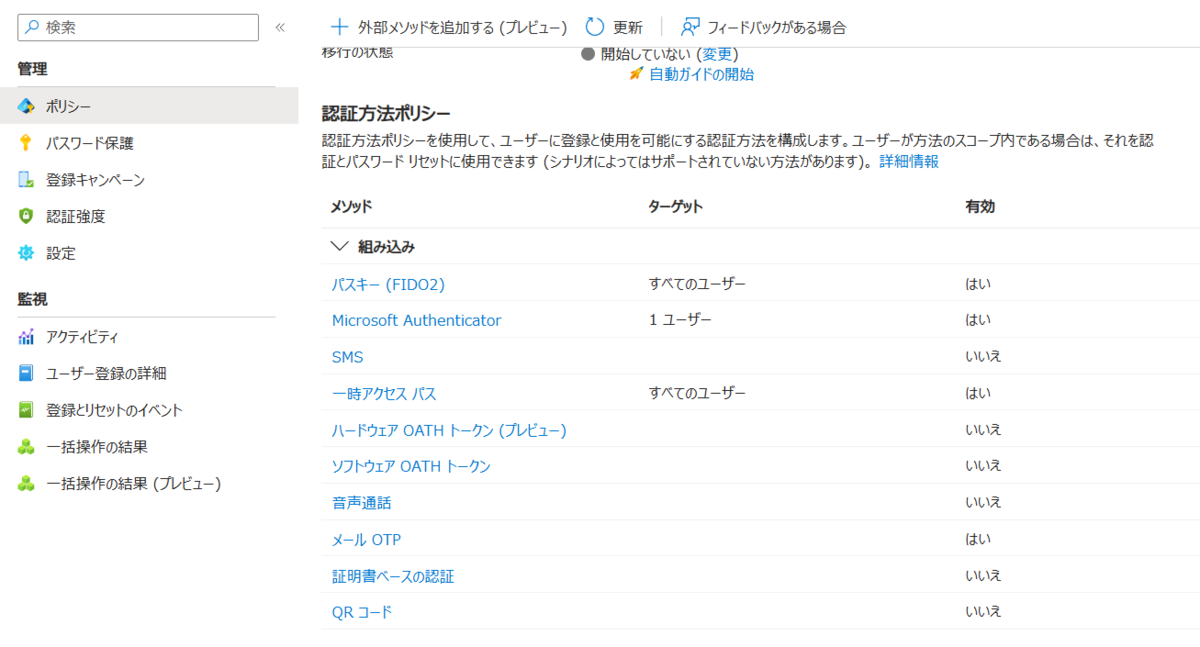Click いいえ in the SMS row

[983, 357]
